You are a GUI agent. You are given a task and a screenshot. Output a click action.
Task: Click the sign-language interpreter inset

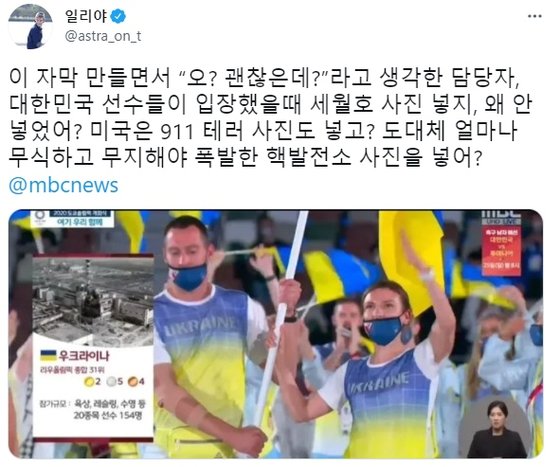pyautogui.click(x=497, y=426)
